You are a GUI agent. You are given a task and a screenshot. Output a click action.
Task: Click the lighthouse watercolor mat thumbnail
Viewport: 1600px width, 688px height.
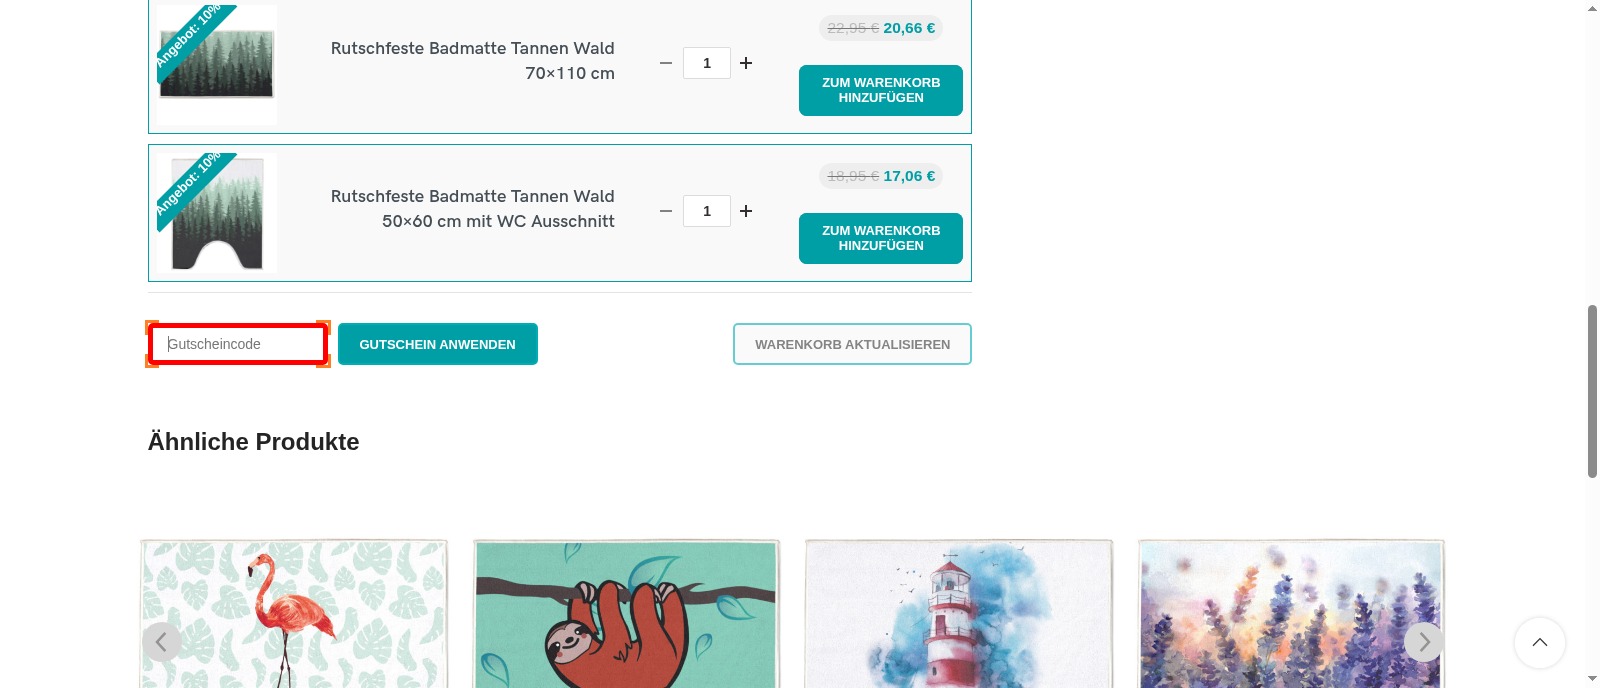pyautogui.click(x=958, y=614)
